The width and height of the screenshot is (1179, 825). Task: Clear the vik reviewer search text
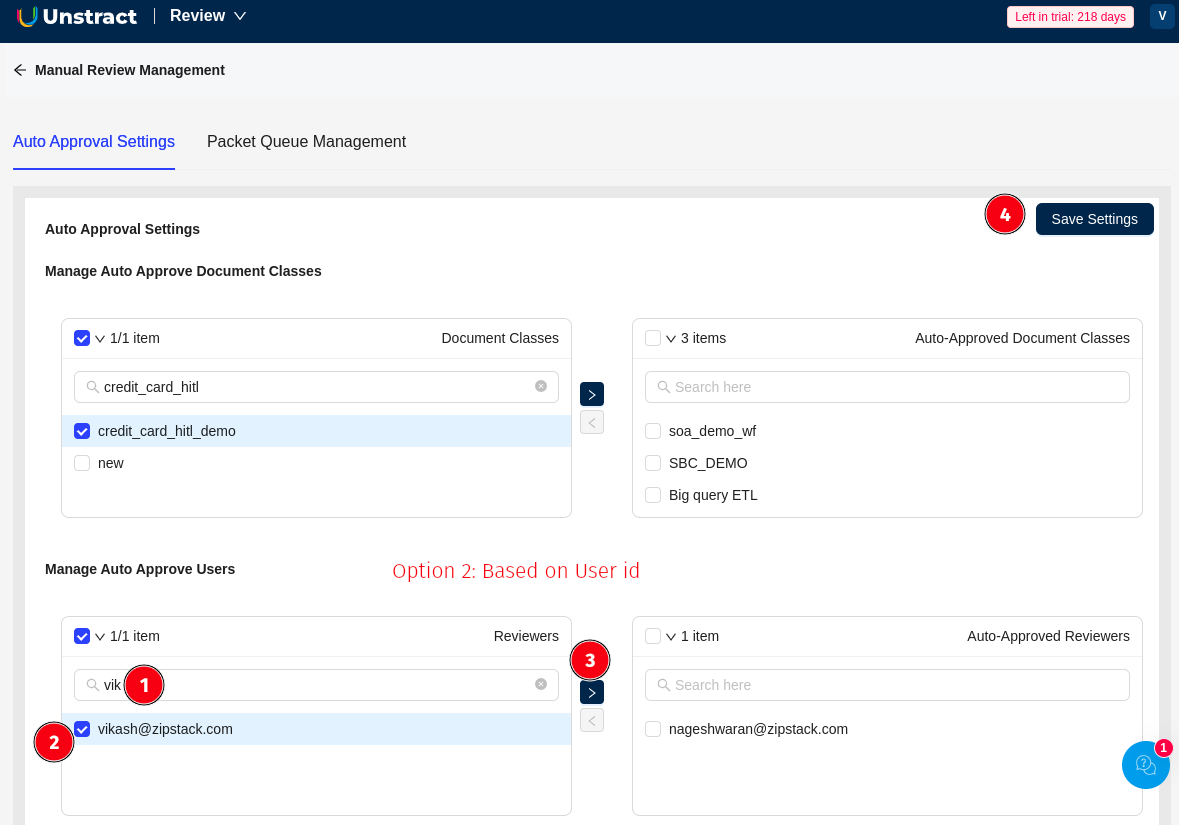click(541, 684)
